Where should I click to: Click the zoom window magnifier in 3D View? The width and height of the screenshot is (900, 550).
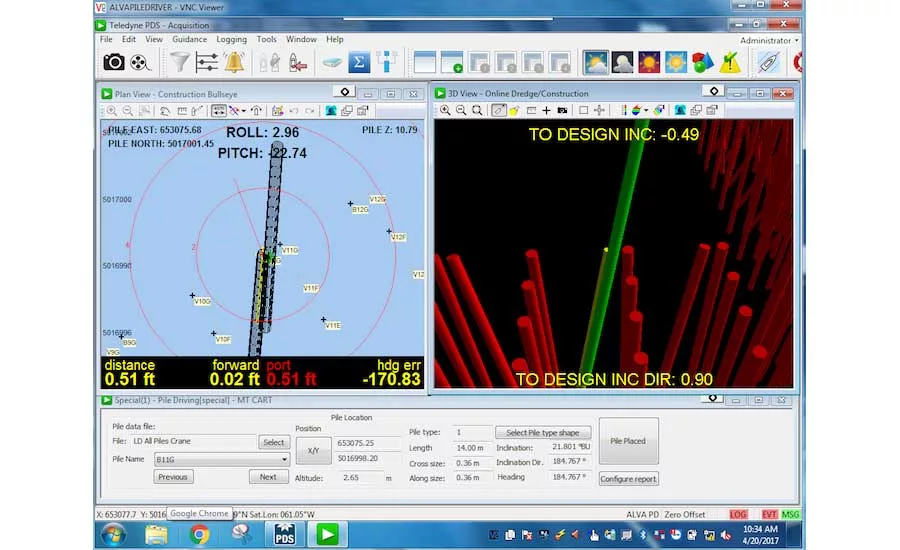(x=477, y=110)
